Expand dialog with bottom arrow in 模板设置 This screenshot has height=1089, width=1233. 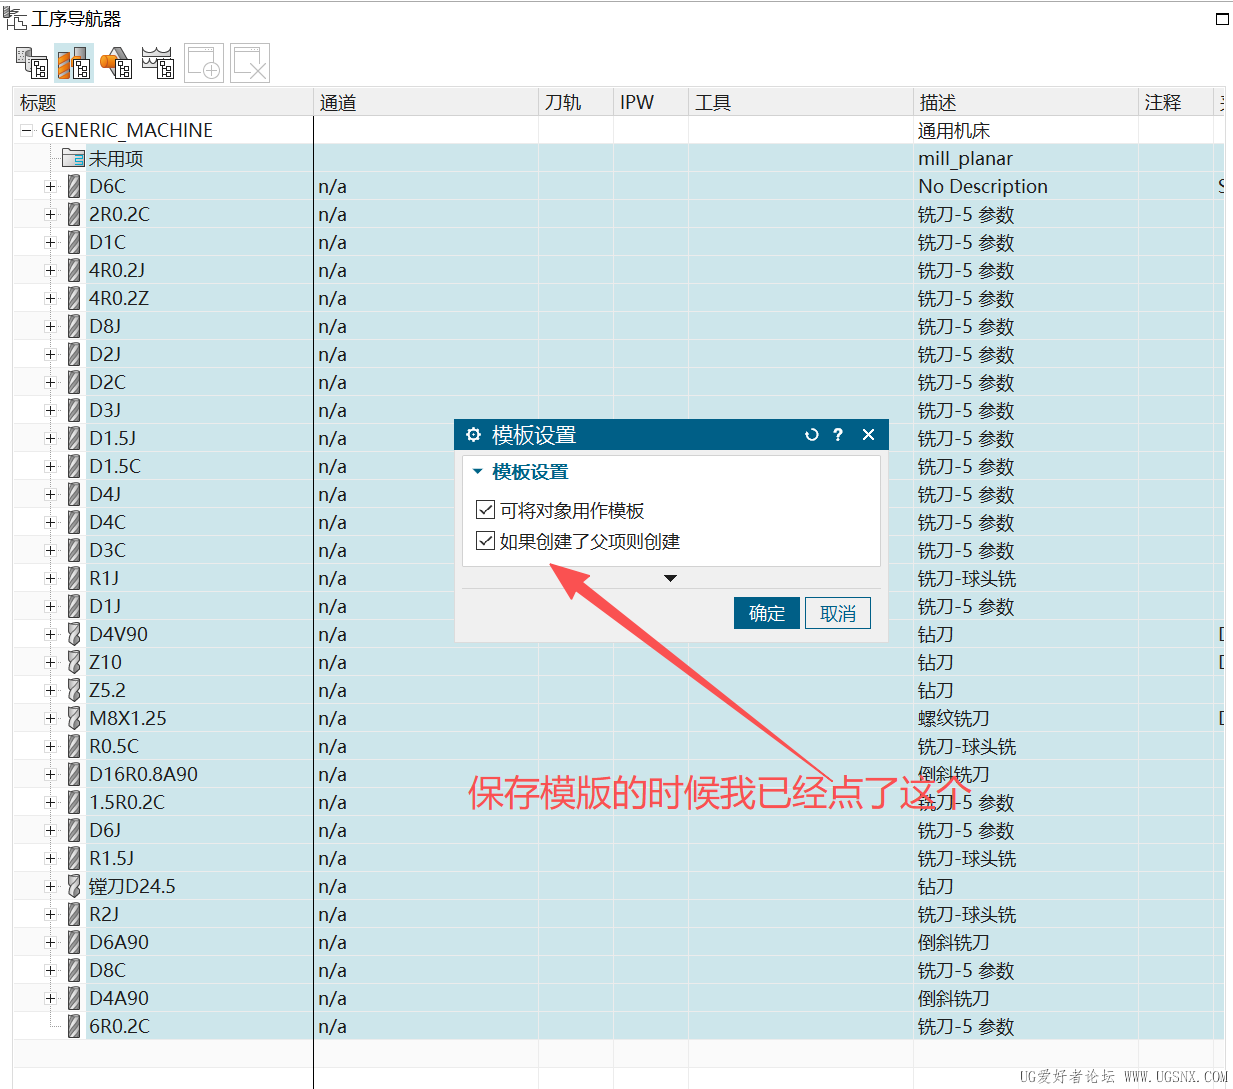pyautogui.click(x=671, y=578)
